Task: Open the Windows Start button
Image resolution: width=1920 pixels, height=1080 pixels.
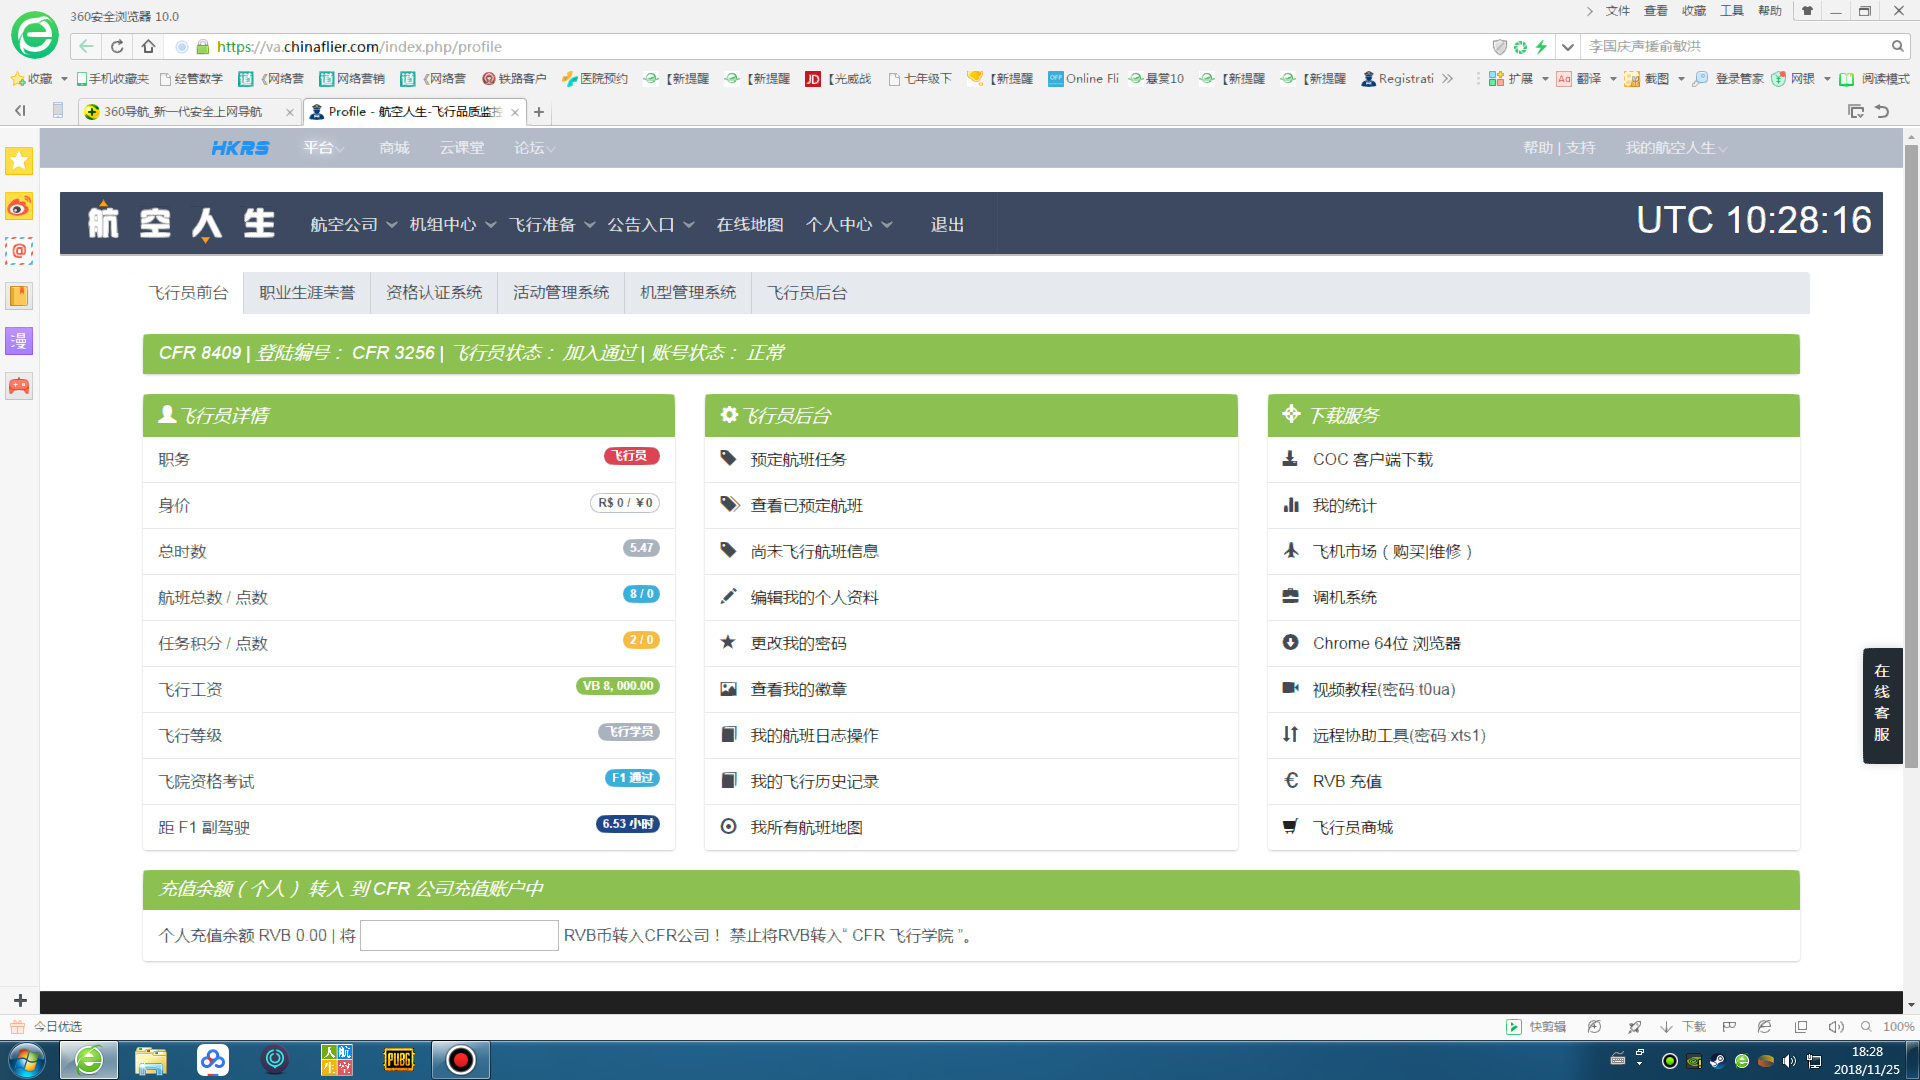Action: tap(26, 1060)
